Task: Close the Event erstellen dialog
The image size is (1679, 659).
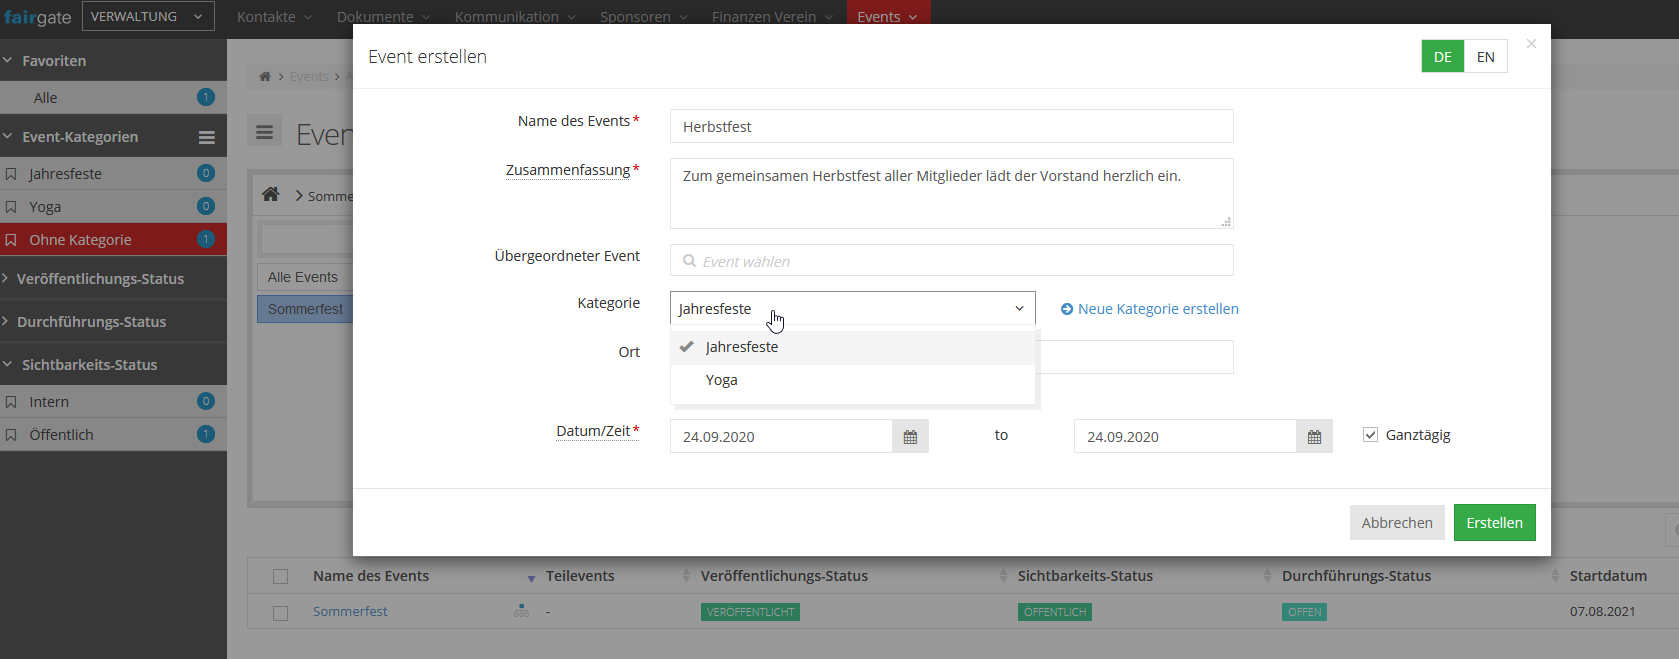Action: (1530, 44)
